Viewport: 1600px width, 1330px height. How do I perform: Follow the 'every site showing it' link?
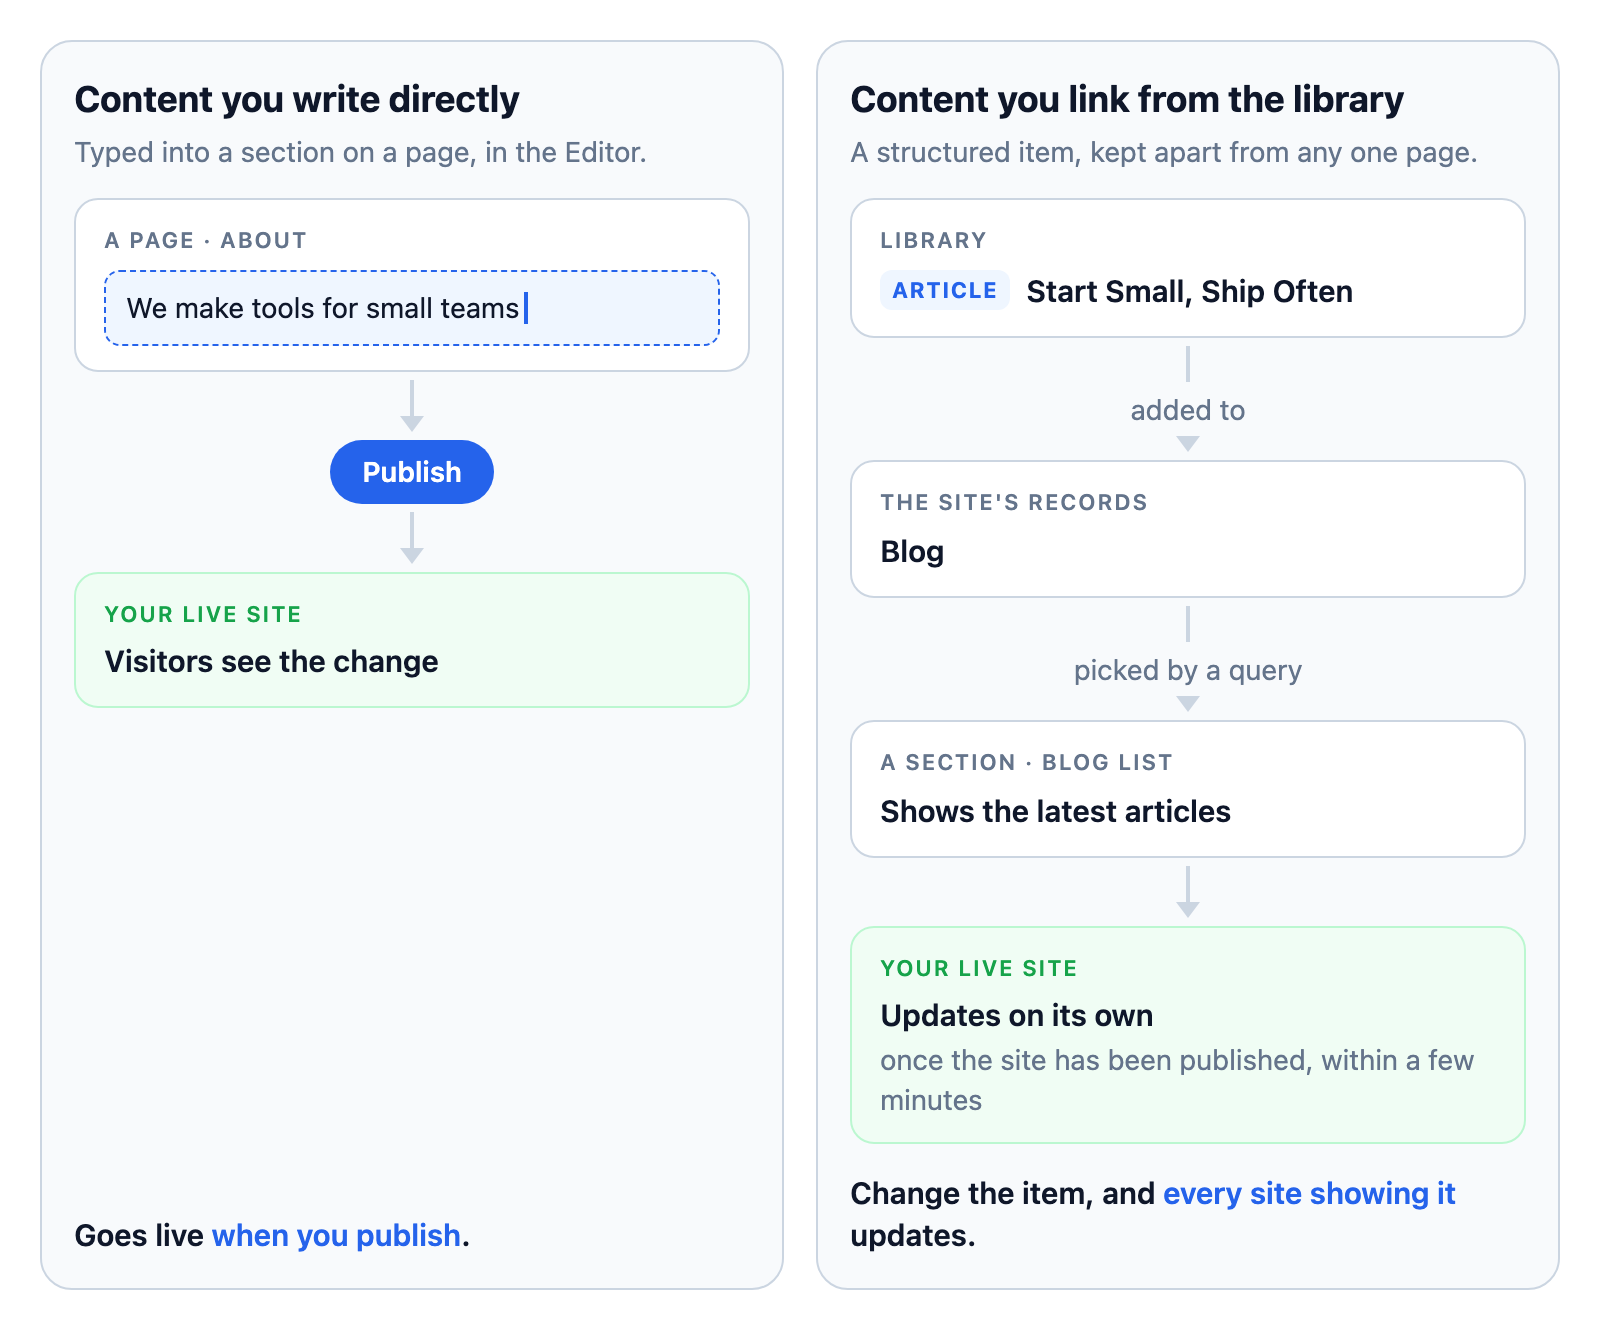pyautogui.click(x=1309, y=1194)
